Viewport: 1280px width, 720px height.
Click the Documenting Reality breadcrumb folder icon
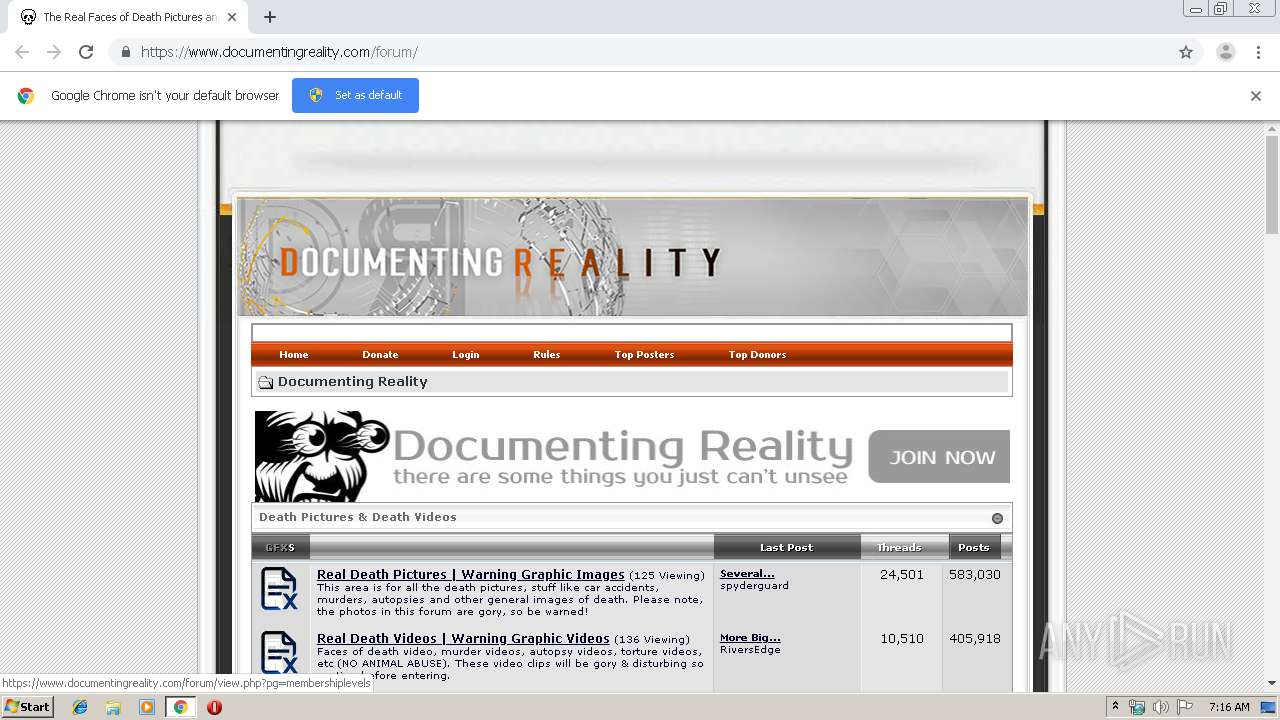click(266, 382)
